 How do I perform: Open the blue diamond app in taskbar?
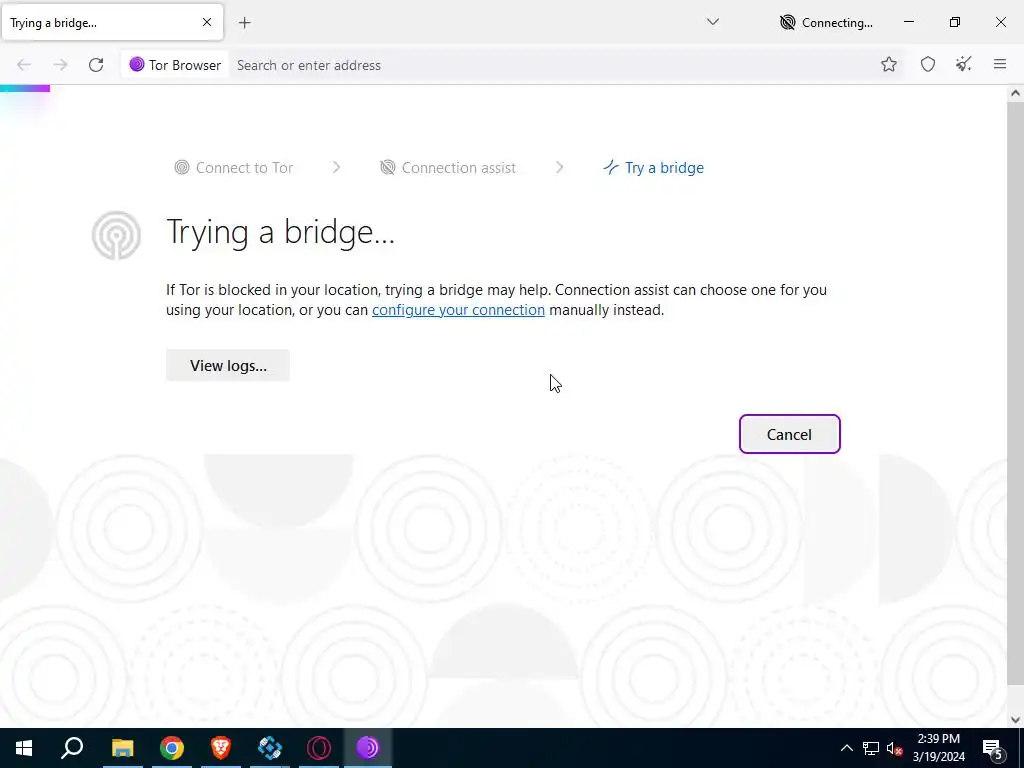coord(270,748)
